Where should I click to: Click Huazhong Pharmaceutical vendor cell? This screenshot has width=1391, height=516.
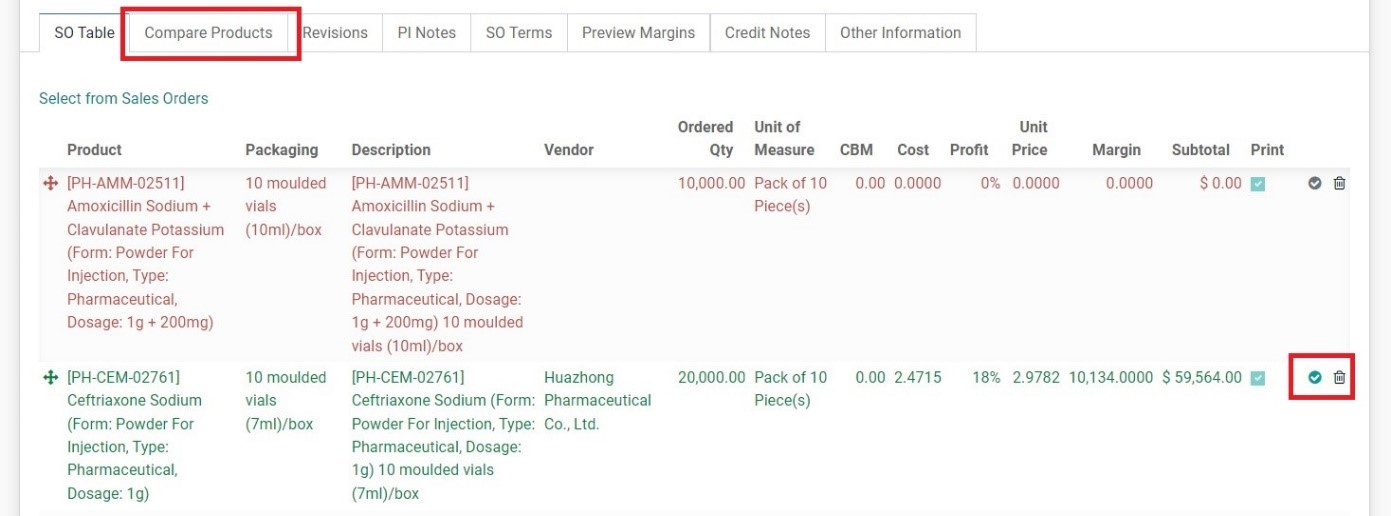[597, 401]
